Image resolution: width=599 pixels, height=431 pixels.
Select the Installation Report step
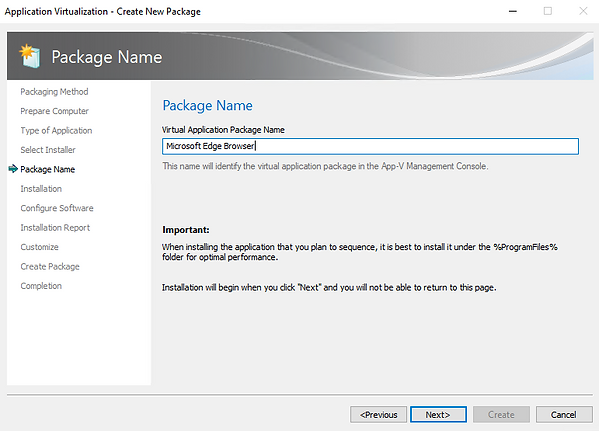55,228
